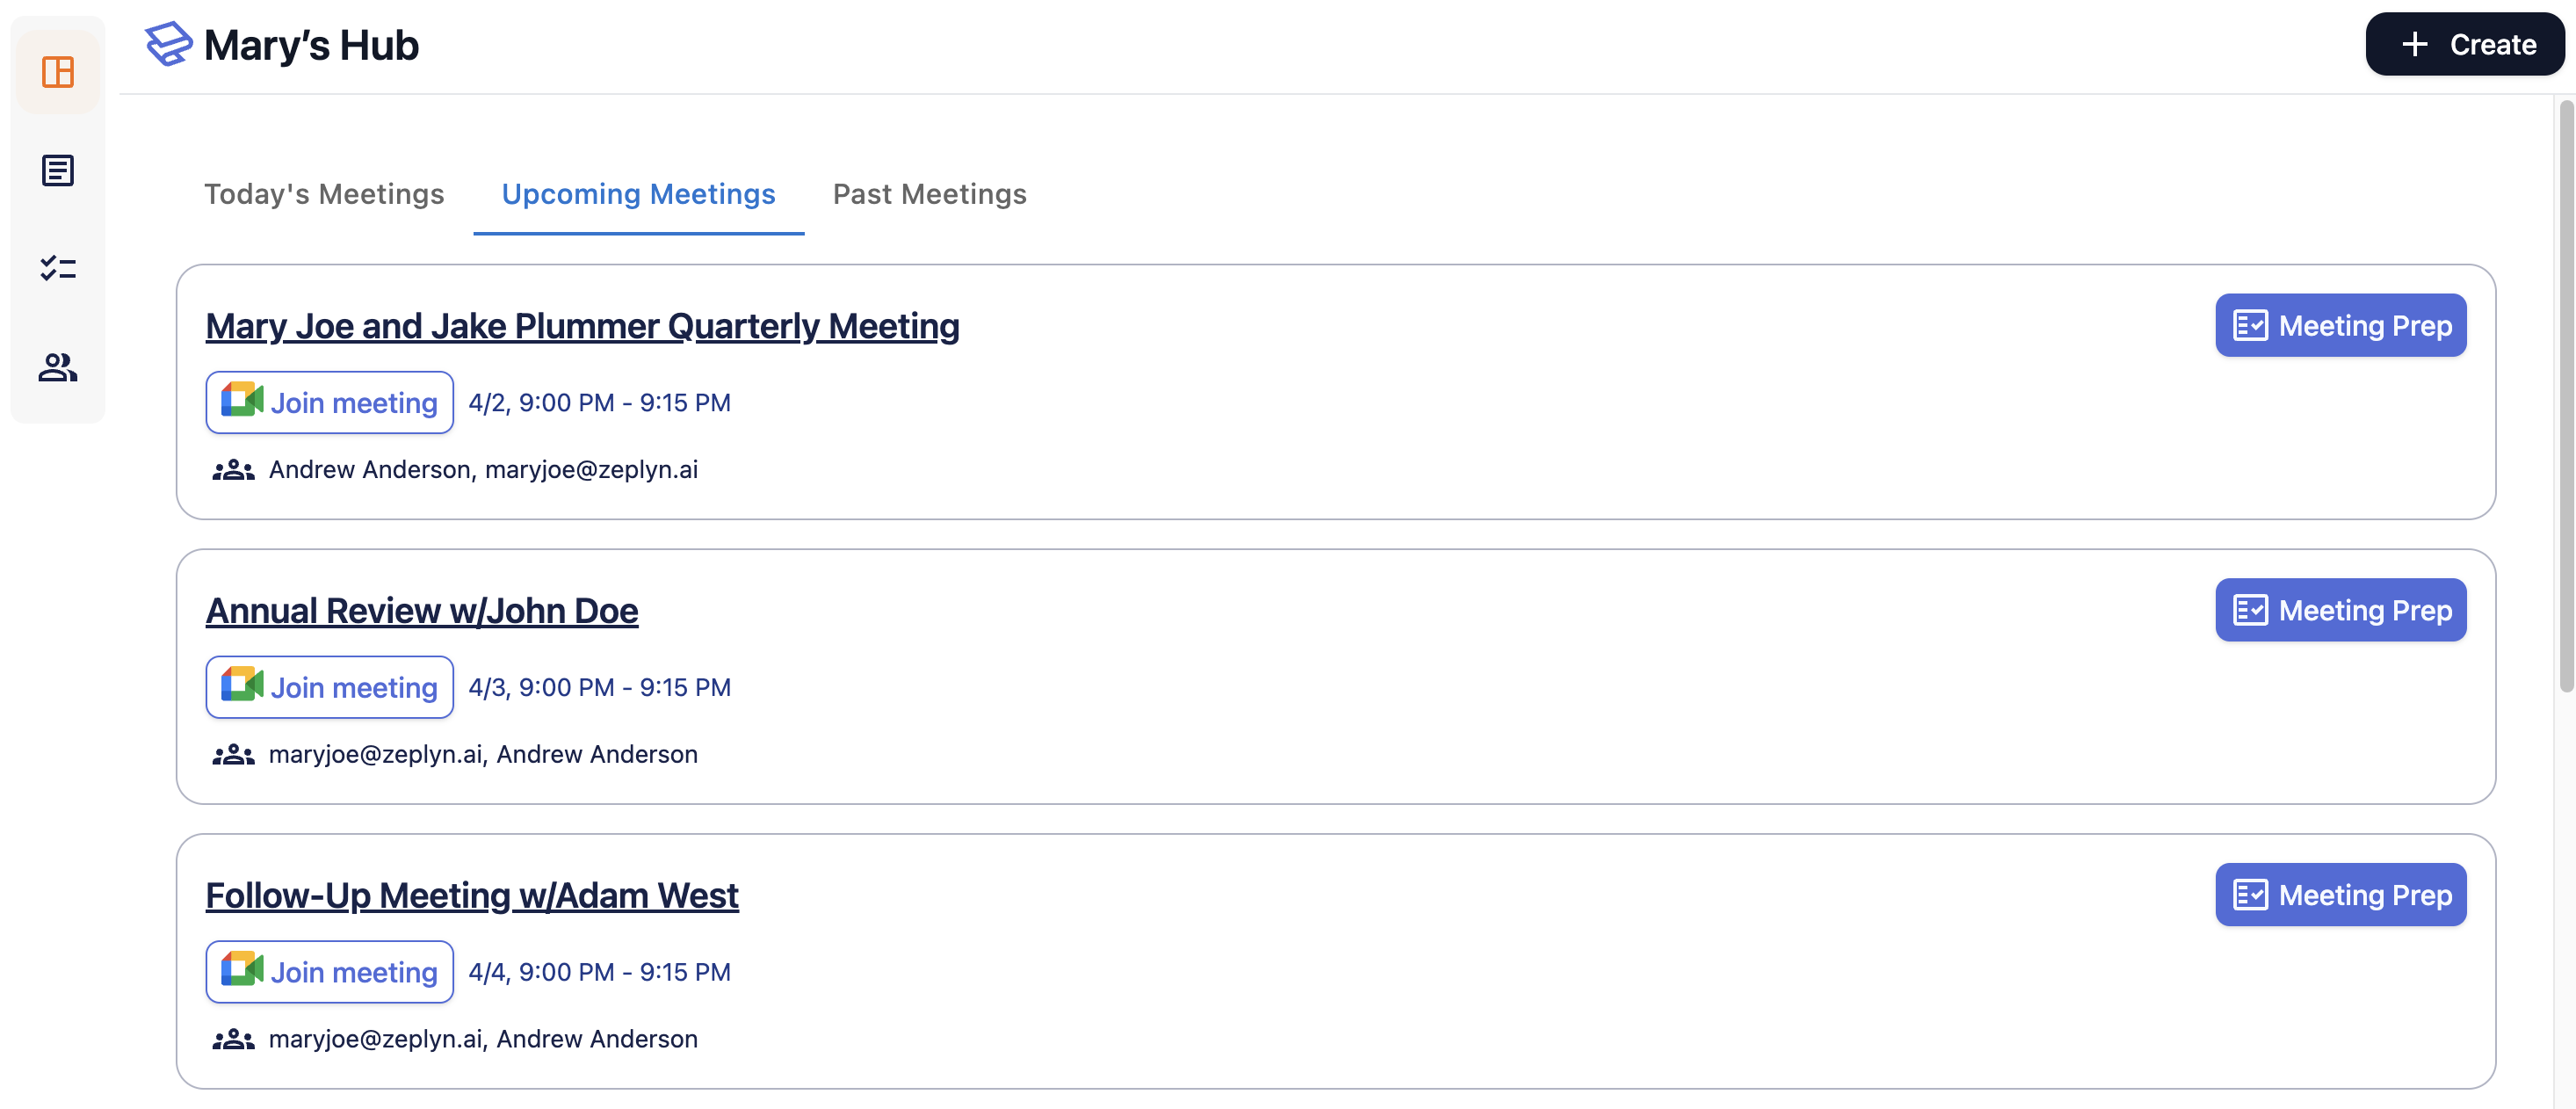Join the Annual Review w/John Doe meeting
This screenshot has height=1109, width=2576.
329,688
